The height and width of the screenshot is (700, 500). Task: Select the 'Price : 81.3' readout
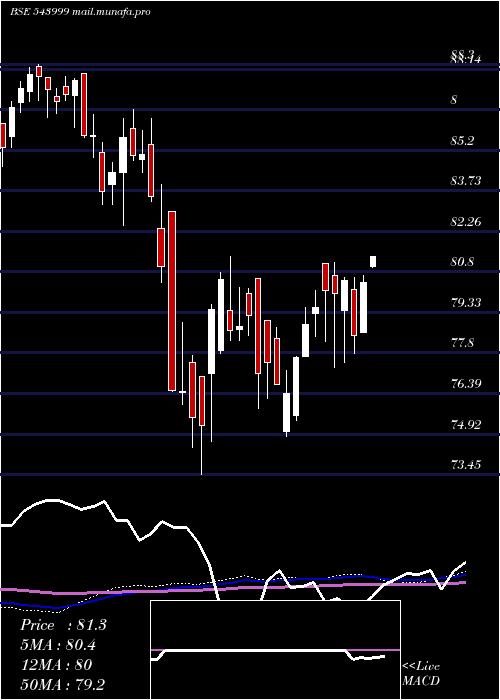63,625
